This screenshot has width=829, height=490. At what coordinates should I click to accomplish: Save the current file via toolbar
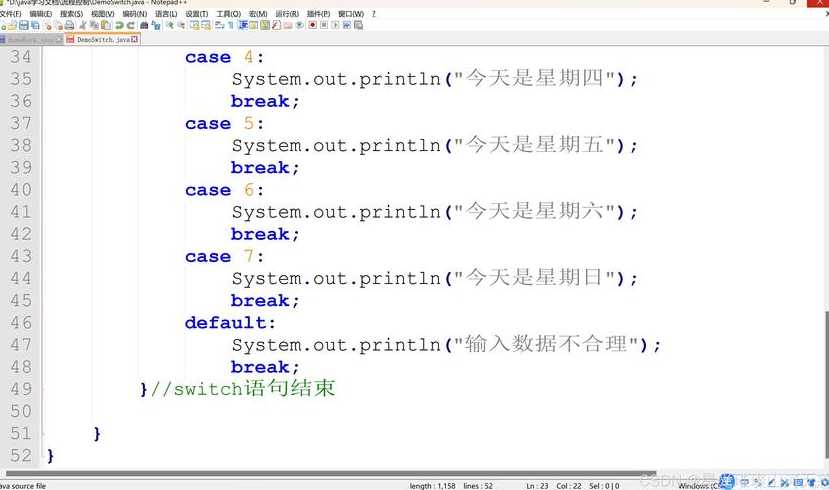(x=24, y=25)
